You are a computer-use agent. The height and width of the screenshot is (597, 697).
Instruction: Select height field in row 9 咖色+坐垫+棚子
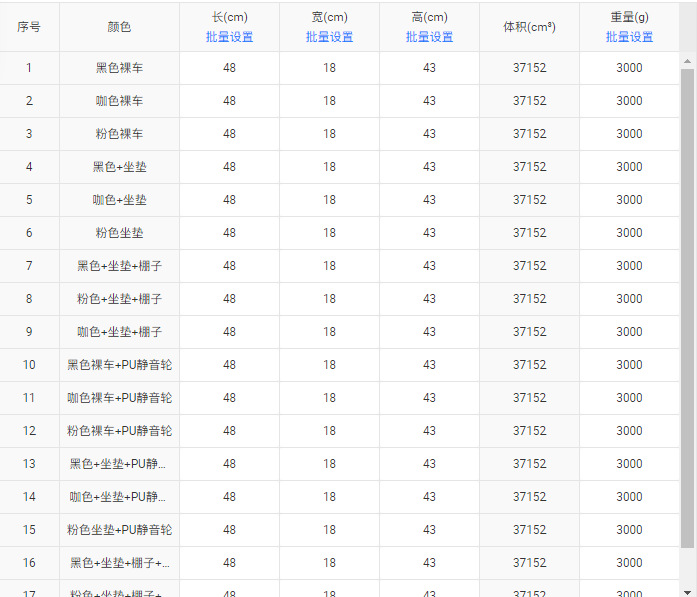pyautogui.click(x=429, y=332)
